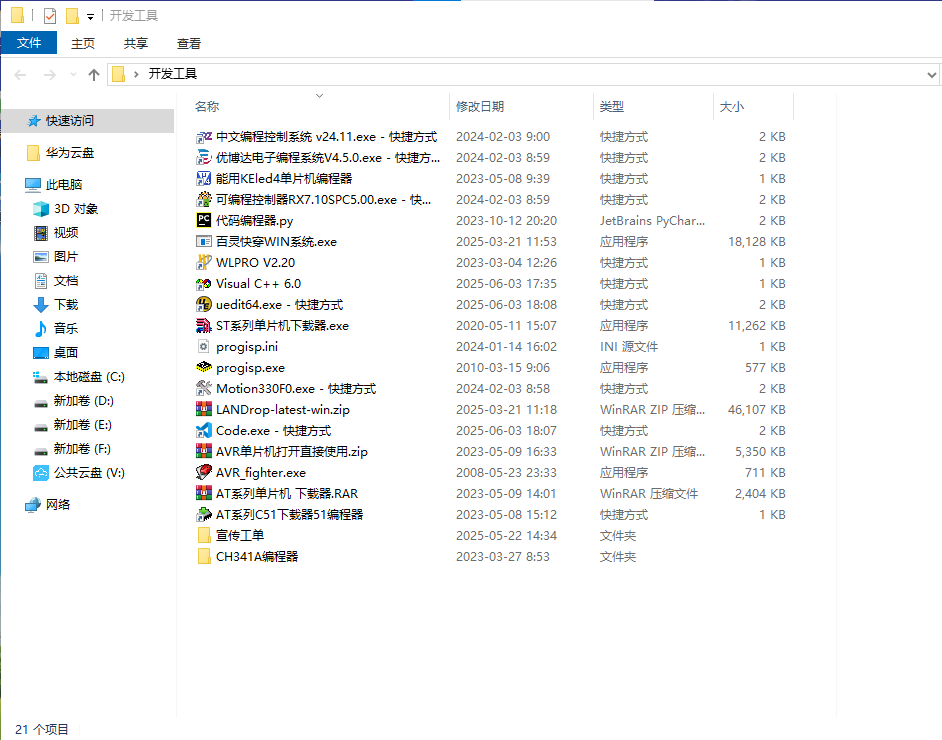This screenshot has height=740, width=942.
Task: Sort by 名称 column header
Action: 207,106
